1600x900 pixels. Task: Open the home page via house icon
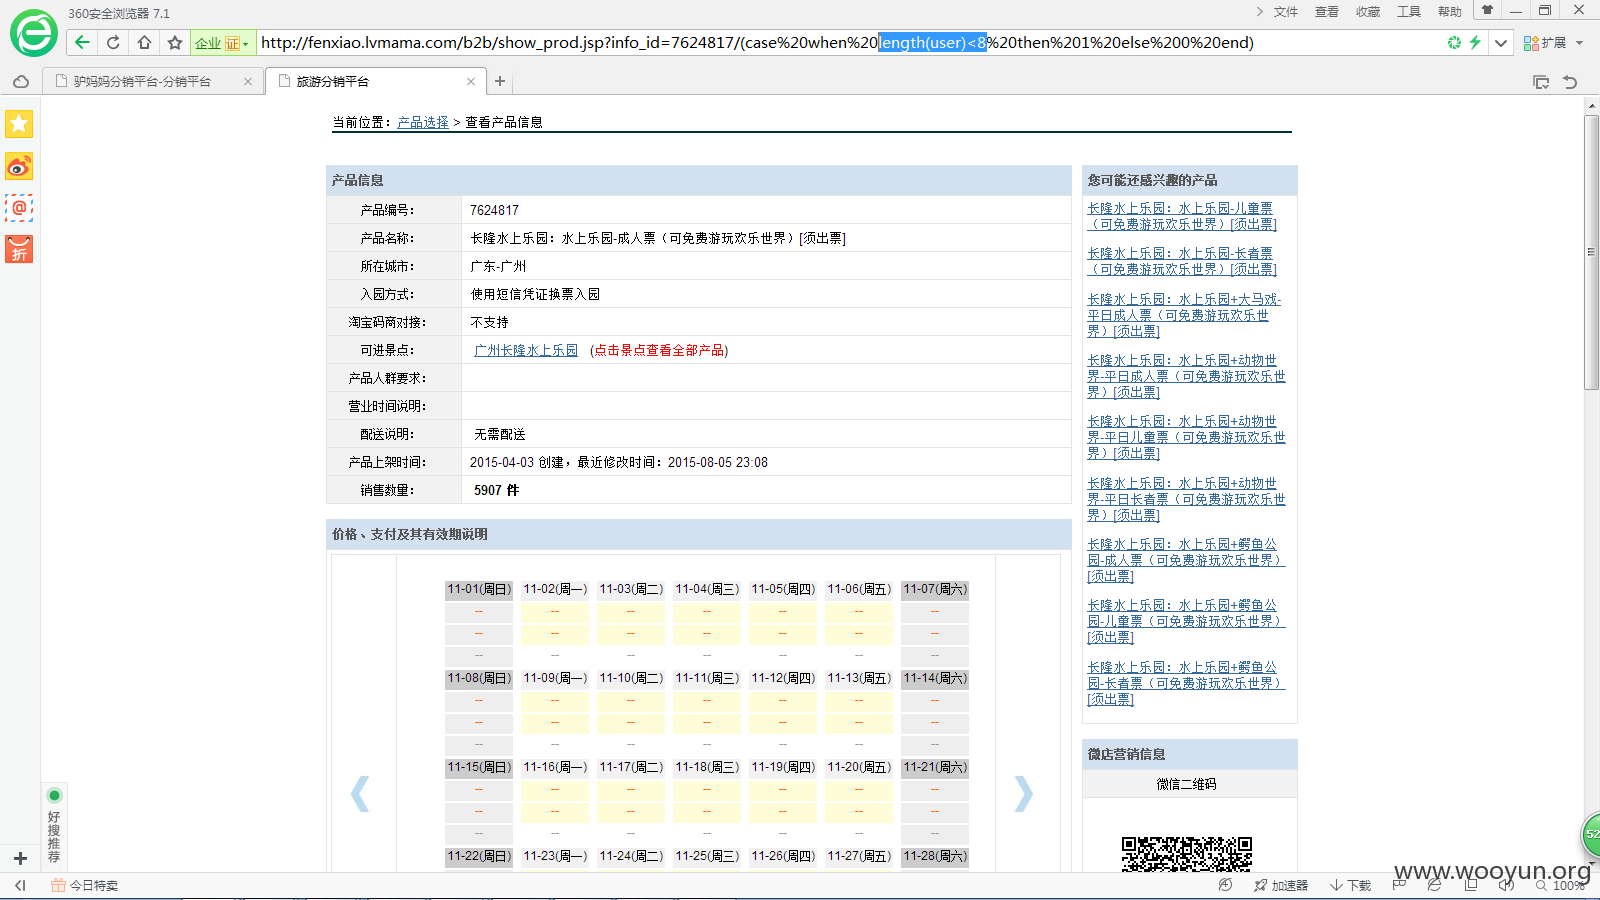coord(144,42)
